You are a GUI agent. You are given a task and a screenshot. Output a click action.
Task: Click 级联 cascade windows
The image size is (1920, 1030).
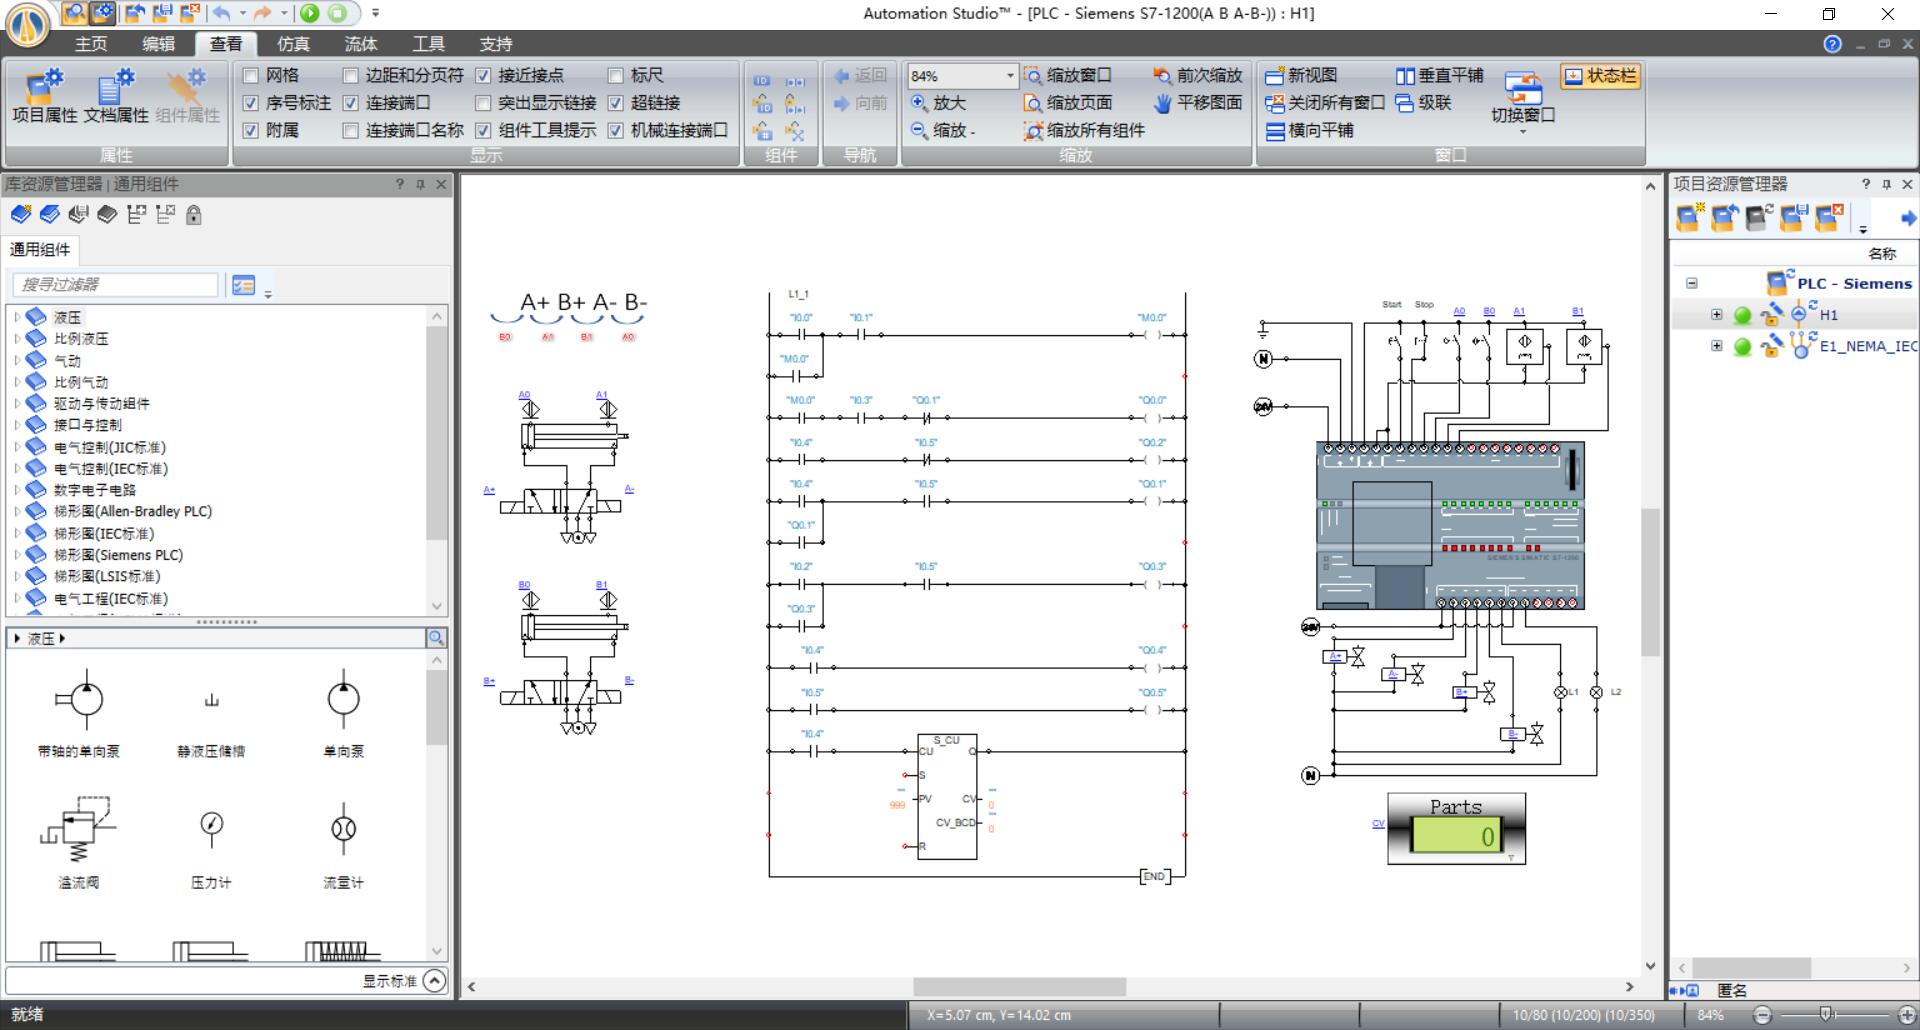1423,103
